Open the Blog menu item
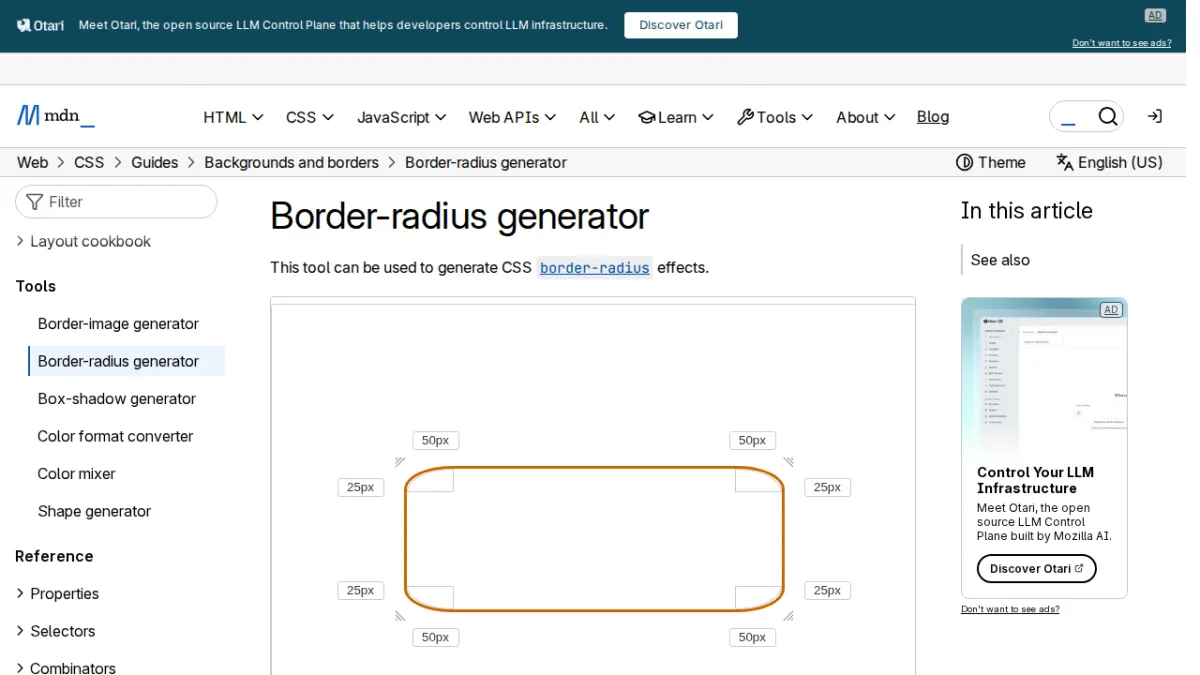 932,117
